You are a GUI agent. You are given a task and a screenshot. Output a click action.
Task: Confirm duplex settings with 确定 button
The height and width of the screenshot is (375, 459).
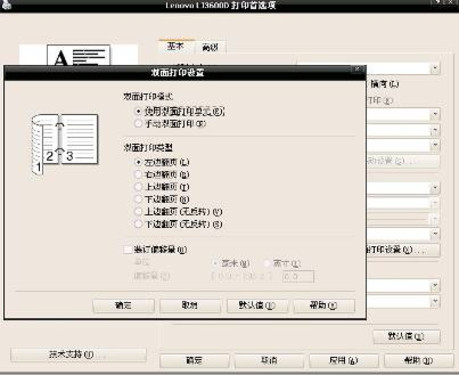[x=123, y=305]
